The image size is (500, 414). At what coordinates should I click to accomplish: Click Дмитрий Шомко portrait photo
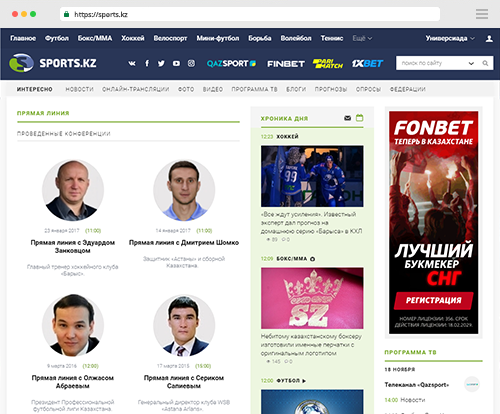click(x=184, y=190)
